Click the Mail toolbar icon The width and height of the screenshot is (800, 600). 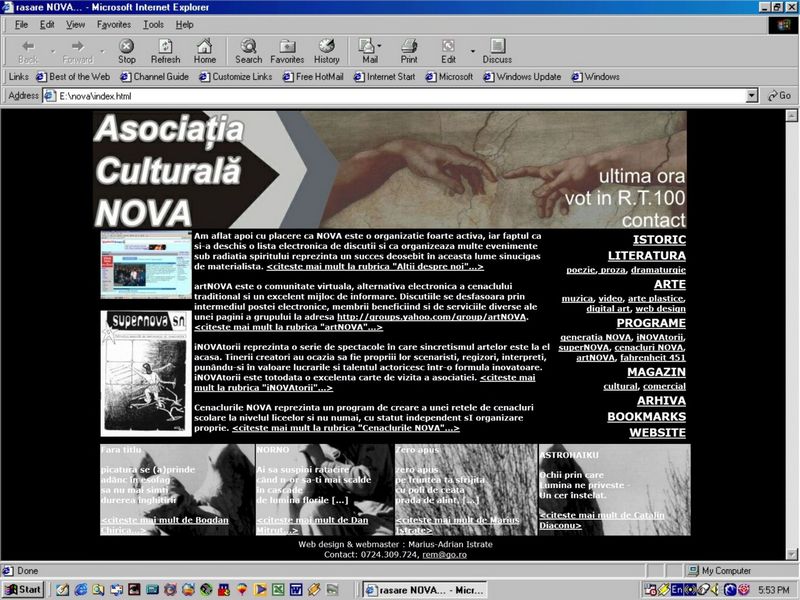pos(369,51)
